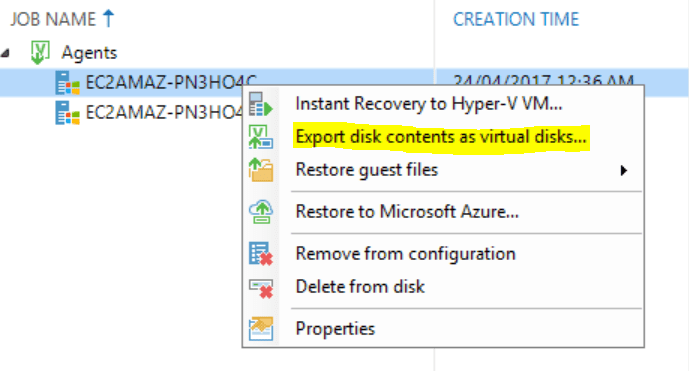
Task: Collapse the Agents tree node
Action: click(5, 54)
